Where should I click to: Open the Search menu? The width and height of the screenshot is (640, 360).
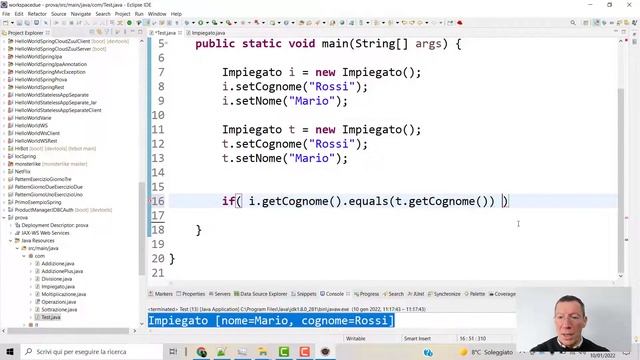(103, 14)
